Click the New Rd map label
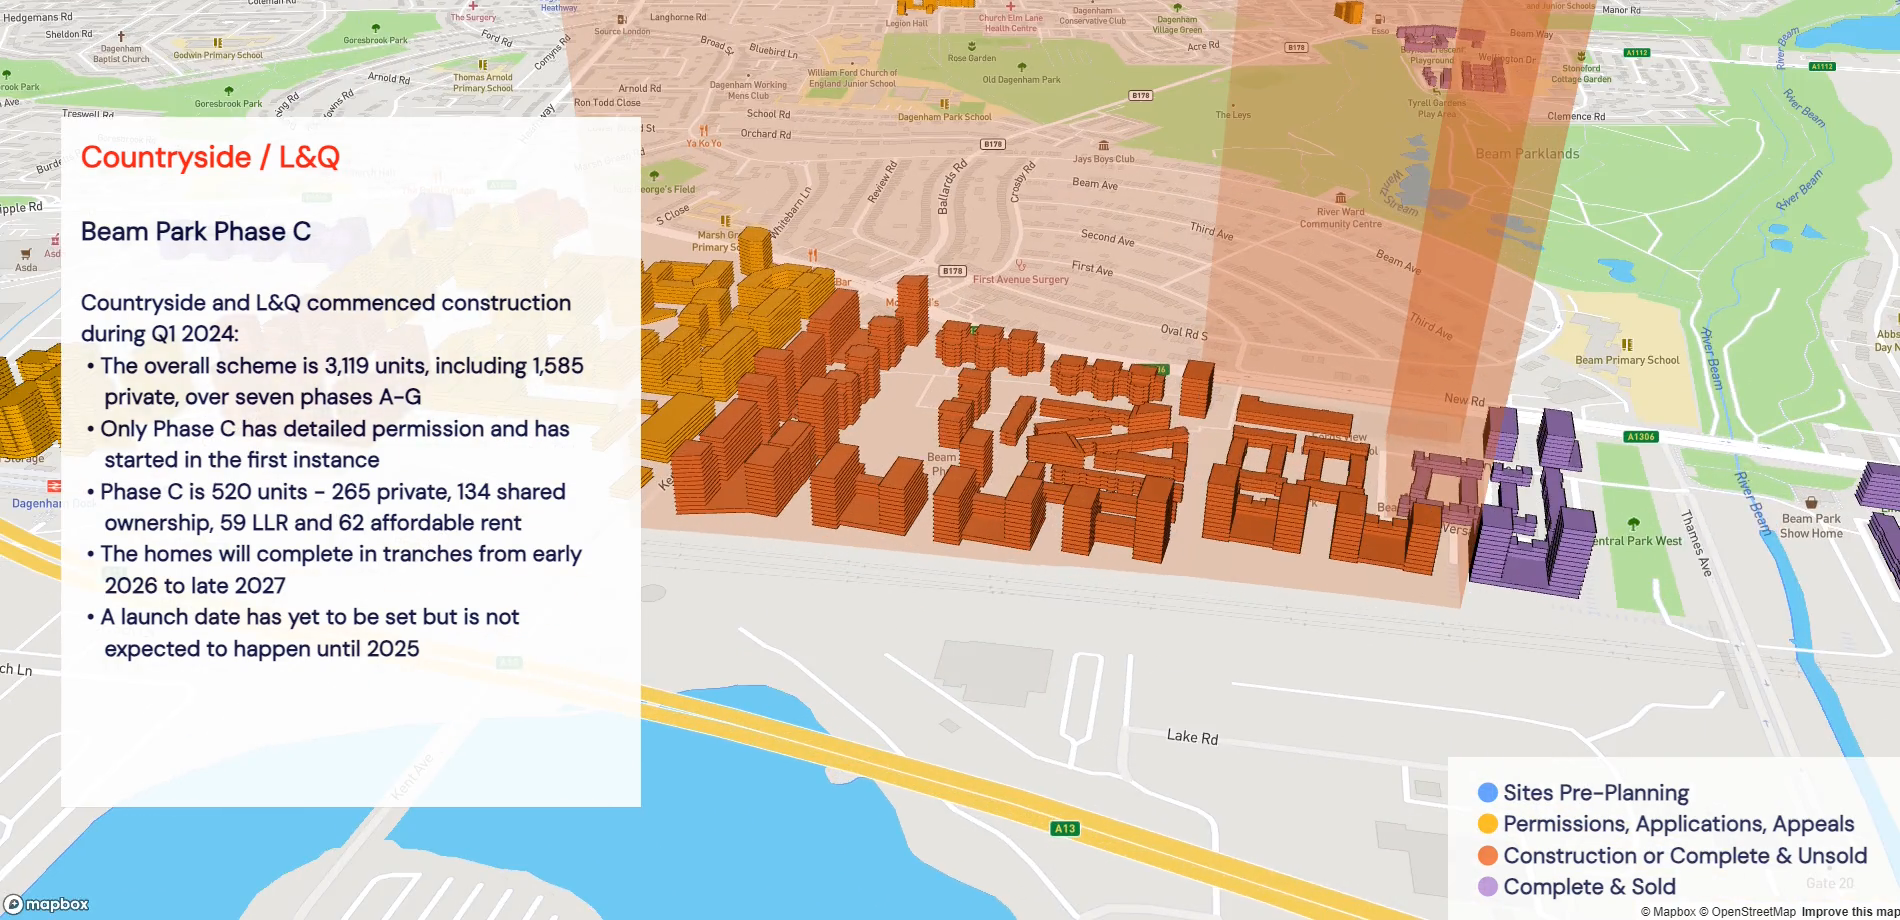 coord(1464,400)
